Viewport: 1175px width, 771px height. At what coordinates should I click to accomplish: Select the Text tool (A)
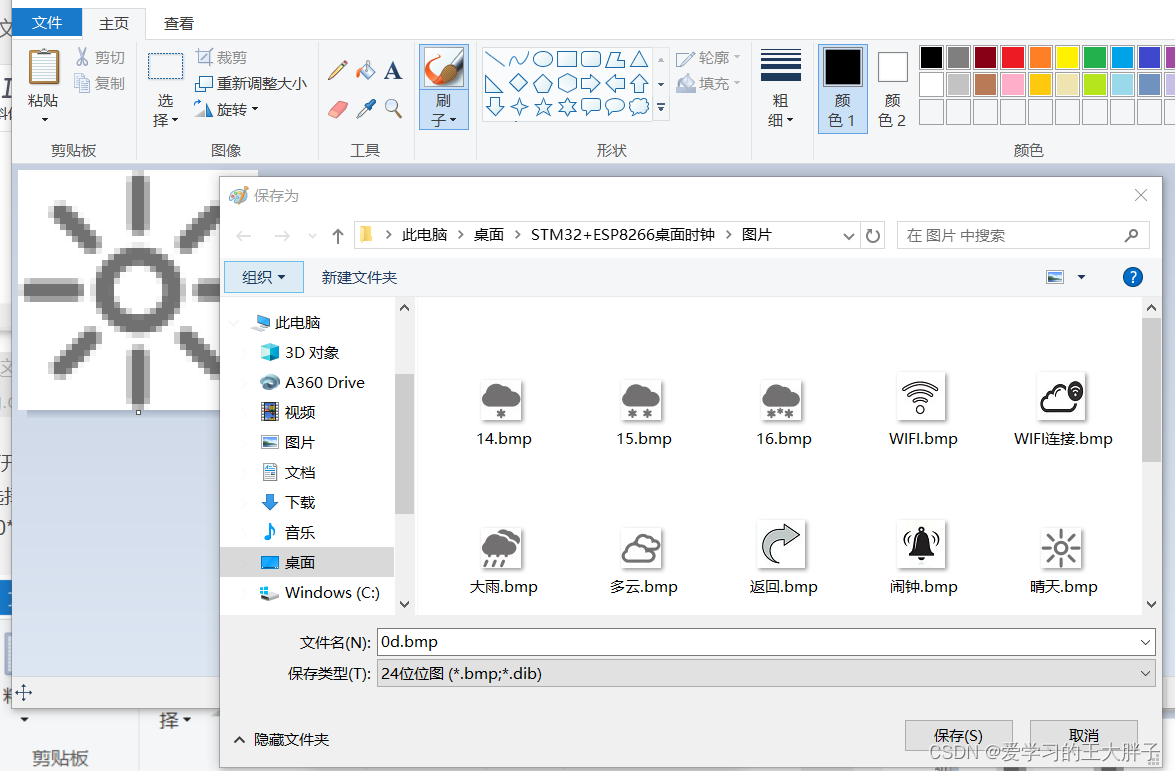(393, 71)
